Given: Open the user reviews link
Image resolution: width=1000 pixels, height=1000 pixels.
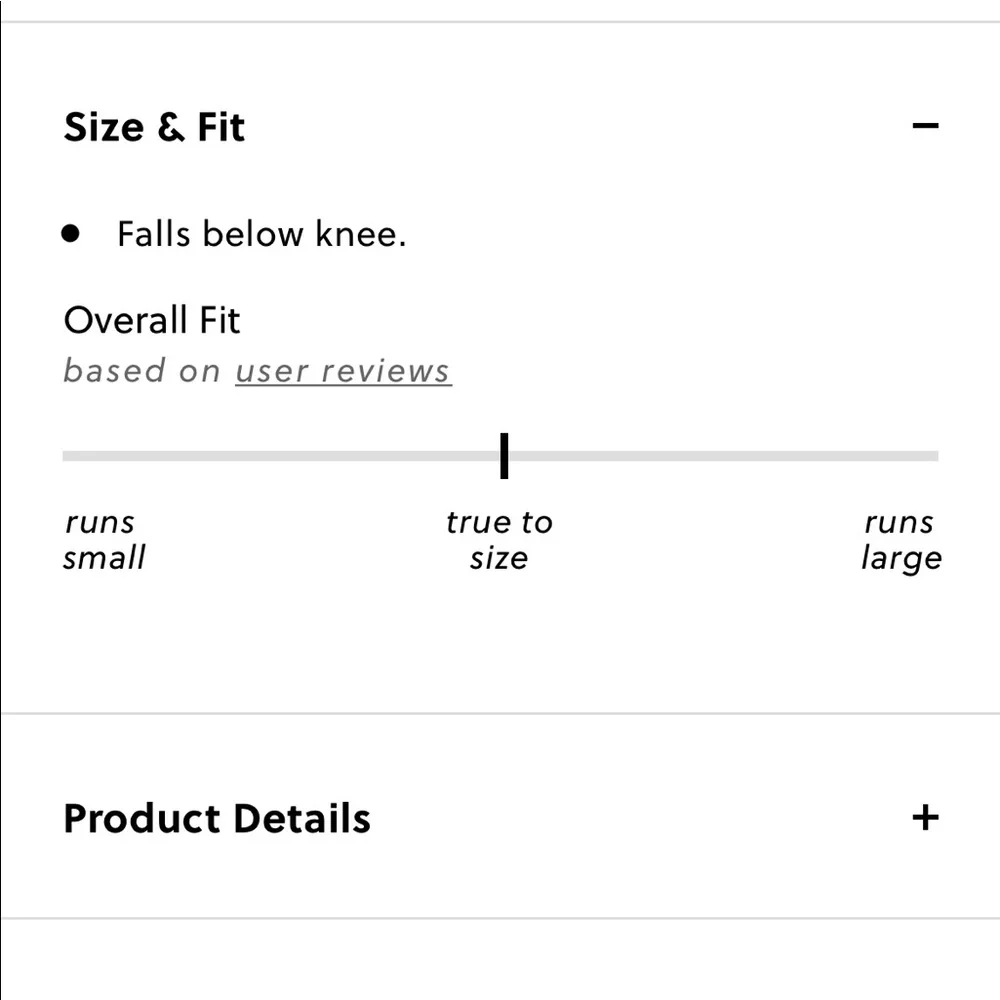Looking at the screenshot, I should click(343, 371).
